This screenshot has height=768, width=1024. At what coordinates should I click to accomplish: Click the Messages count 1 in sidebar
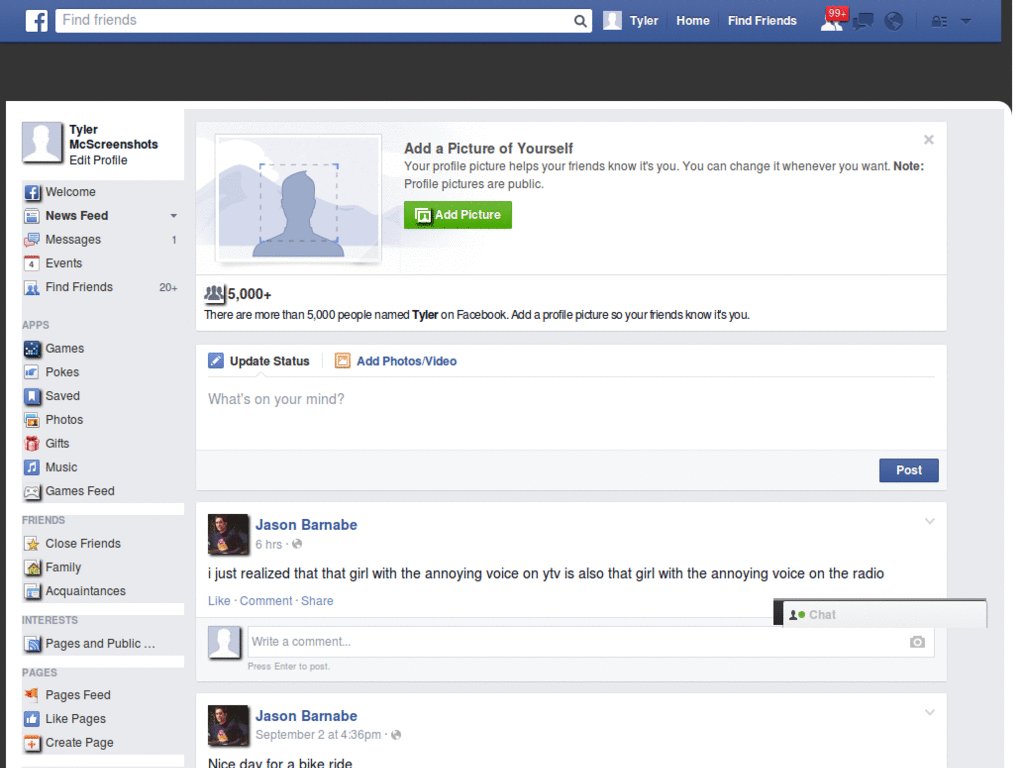[174, 240]
